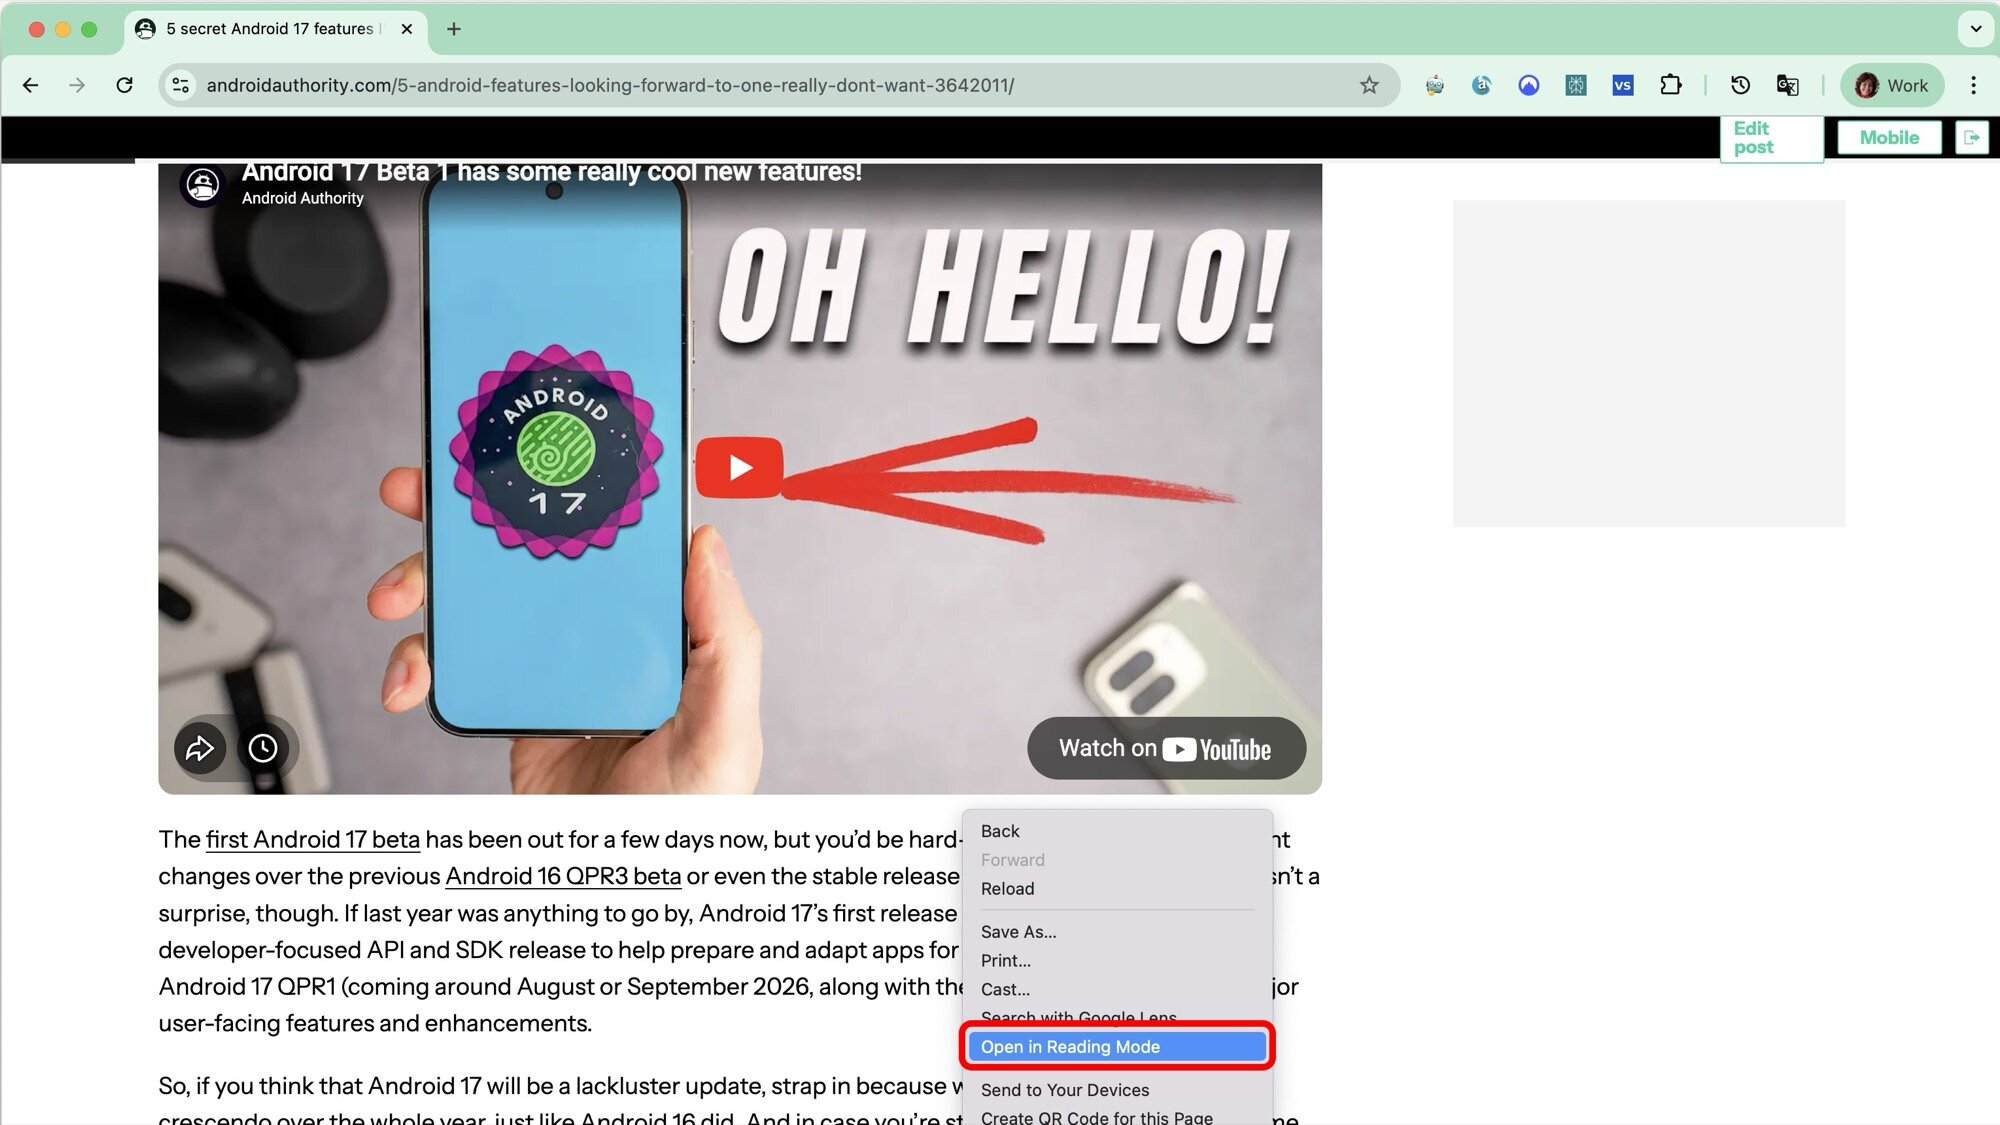Image resolution: width=2000 pixels, height=1125 pixels.
Task: Click the Mobile button in the header
Action: pos(1888,137)
